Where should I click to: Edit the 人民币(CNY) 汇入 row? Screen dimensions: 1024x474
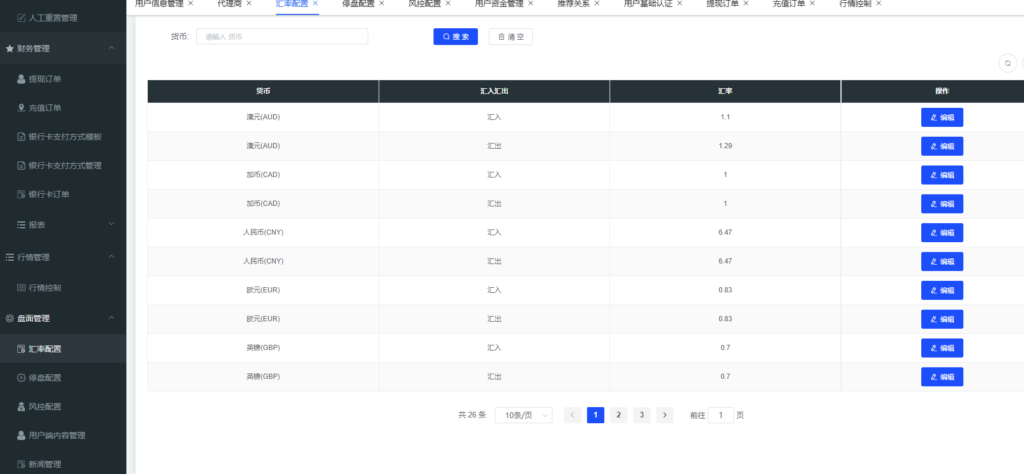click(x=942, y=232)
